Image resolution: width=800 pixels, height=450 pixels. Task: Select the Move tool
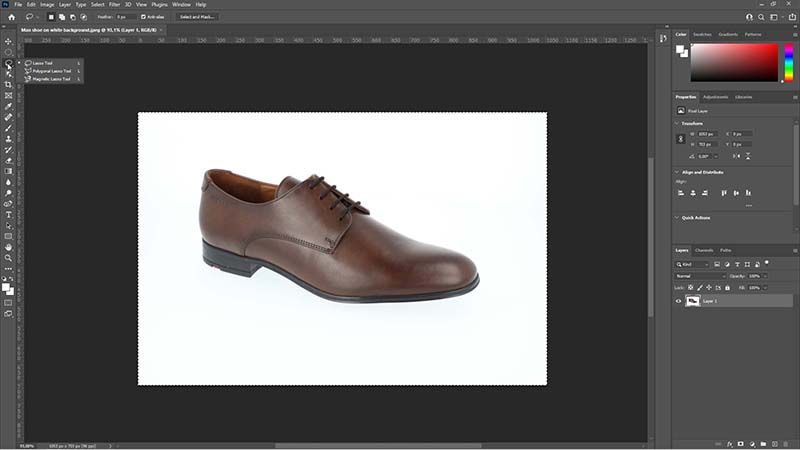pos(8,41)
